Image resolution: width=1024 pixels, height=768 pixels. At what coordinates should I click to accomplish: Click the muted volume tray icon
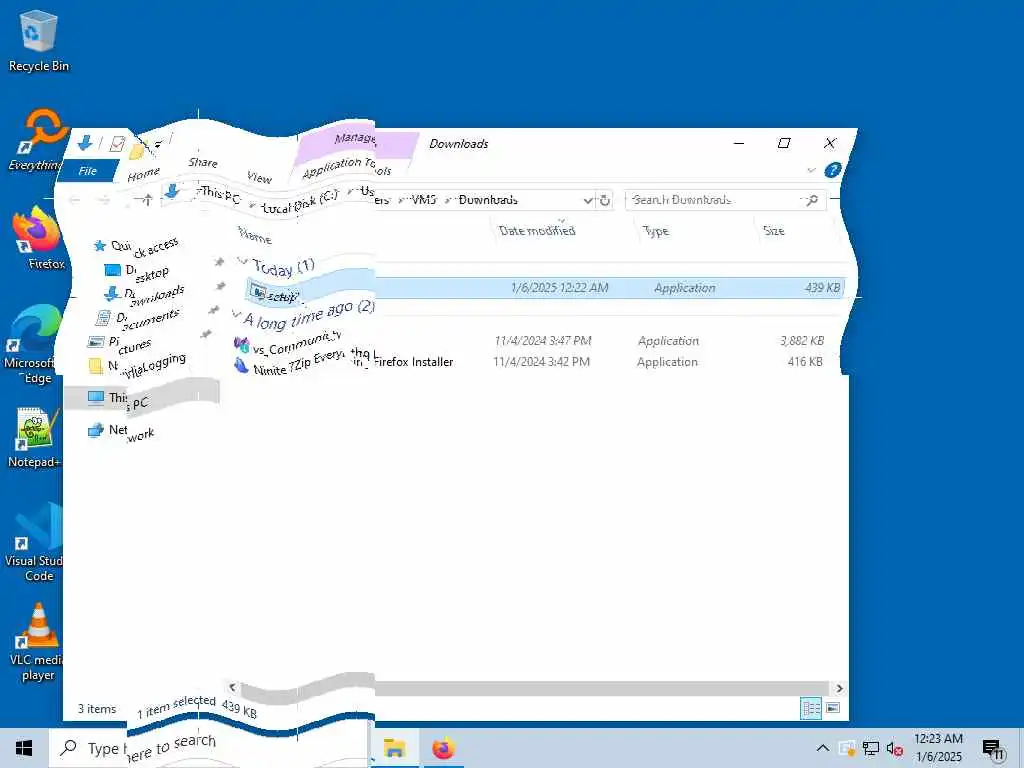(x=895, y=748)
